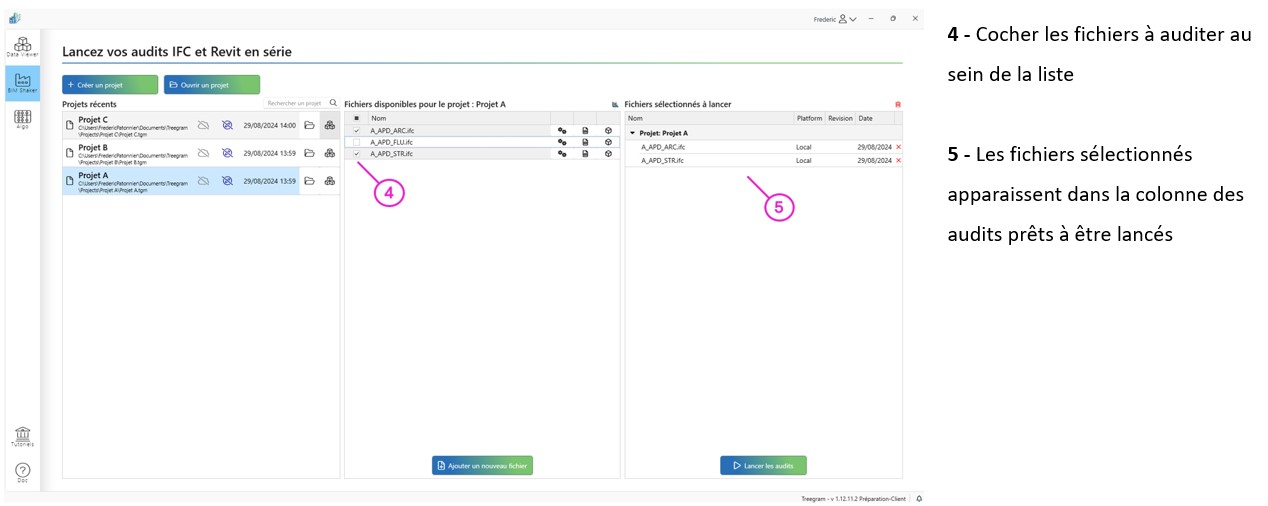This screenshot has height=506, width=1268.
Task: Sort selected files by Date column header
Action: [865, 118]
